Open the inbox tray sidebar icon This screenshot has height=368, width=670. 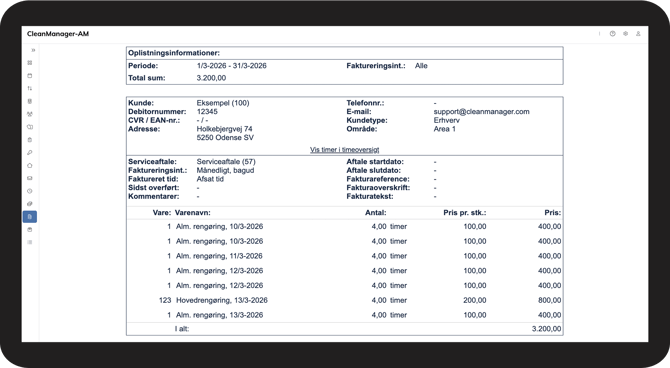(x=30, y=178)
